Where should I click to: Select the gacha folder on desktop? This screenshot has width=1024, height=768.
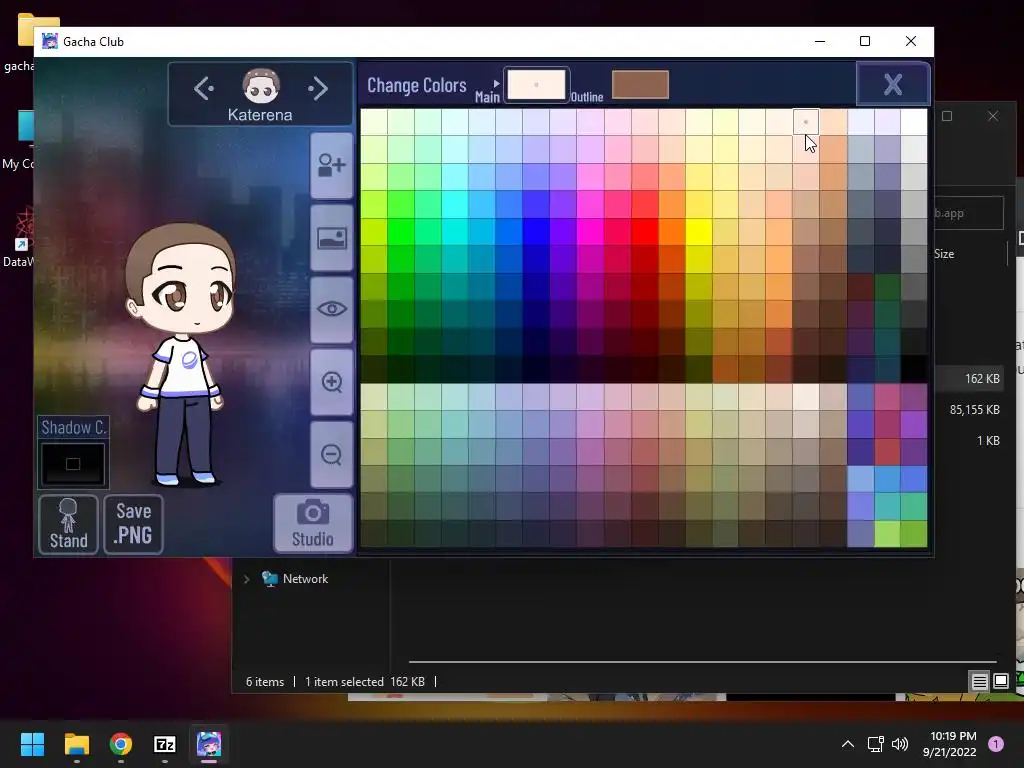pyautogui.click(x=18, y=42)
